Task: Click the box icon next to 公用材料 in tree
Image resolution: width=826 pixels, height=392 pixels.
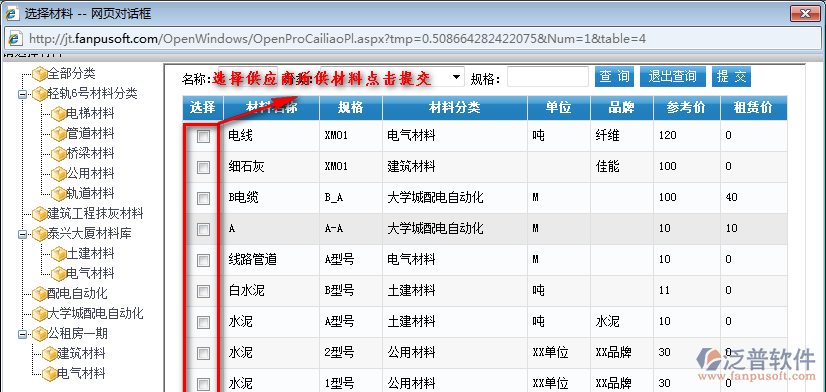Action: [x=58, y=174]
